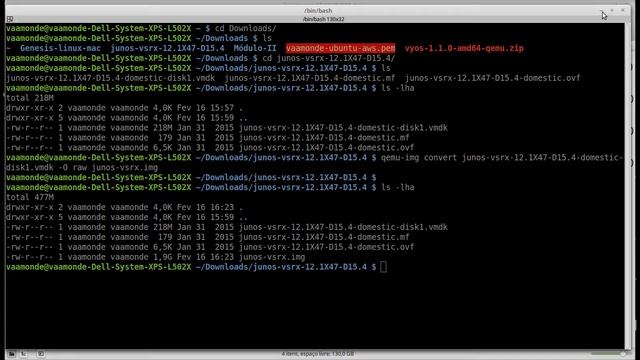Select the 'Genesis-linux-mac' directory name
The height and width of the screenshot is (360, 640).
point(60,48)
